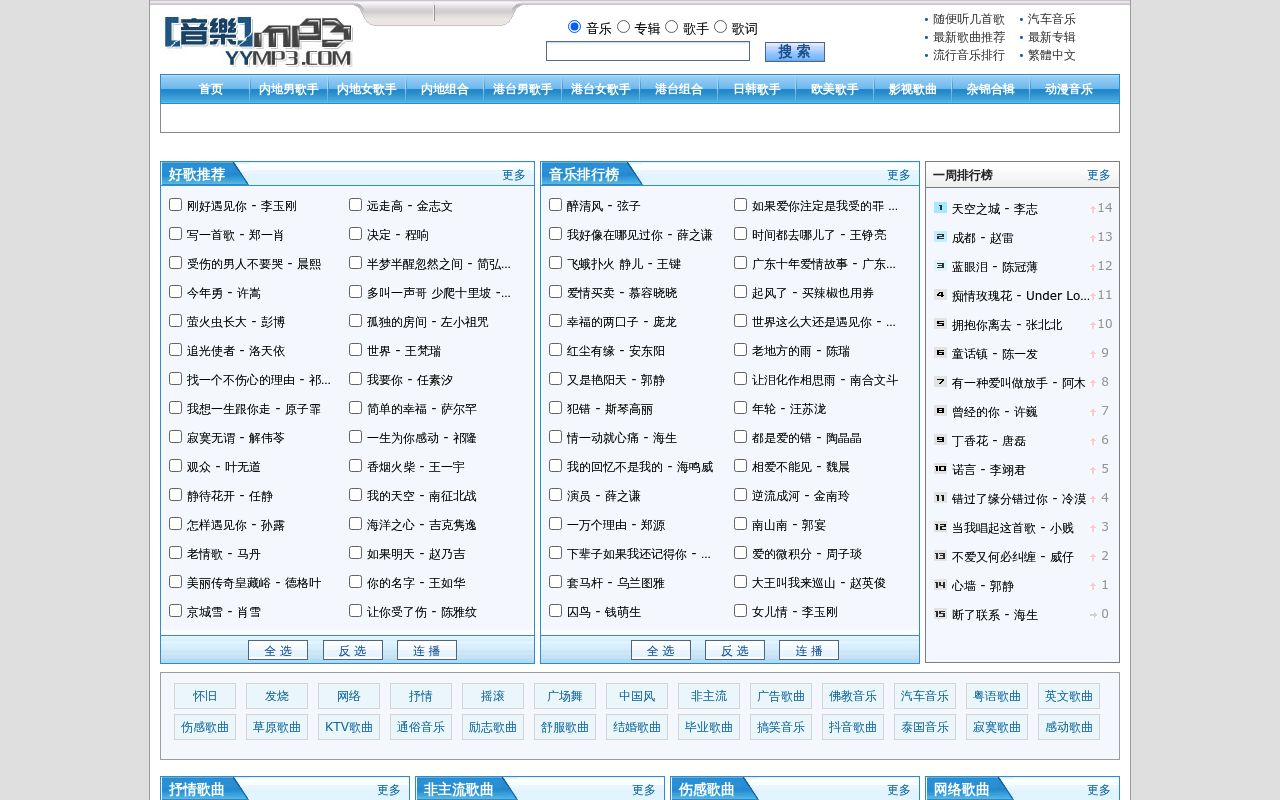Viewport: 1280px width, 800px height.
Task: Open the 内地男歌手 navigation tab
Action: click(x=289, y=89)
